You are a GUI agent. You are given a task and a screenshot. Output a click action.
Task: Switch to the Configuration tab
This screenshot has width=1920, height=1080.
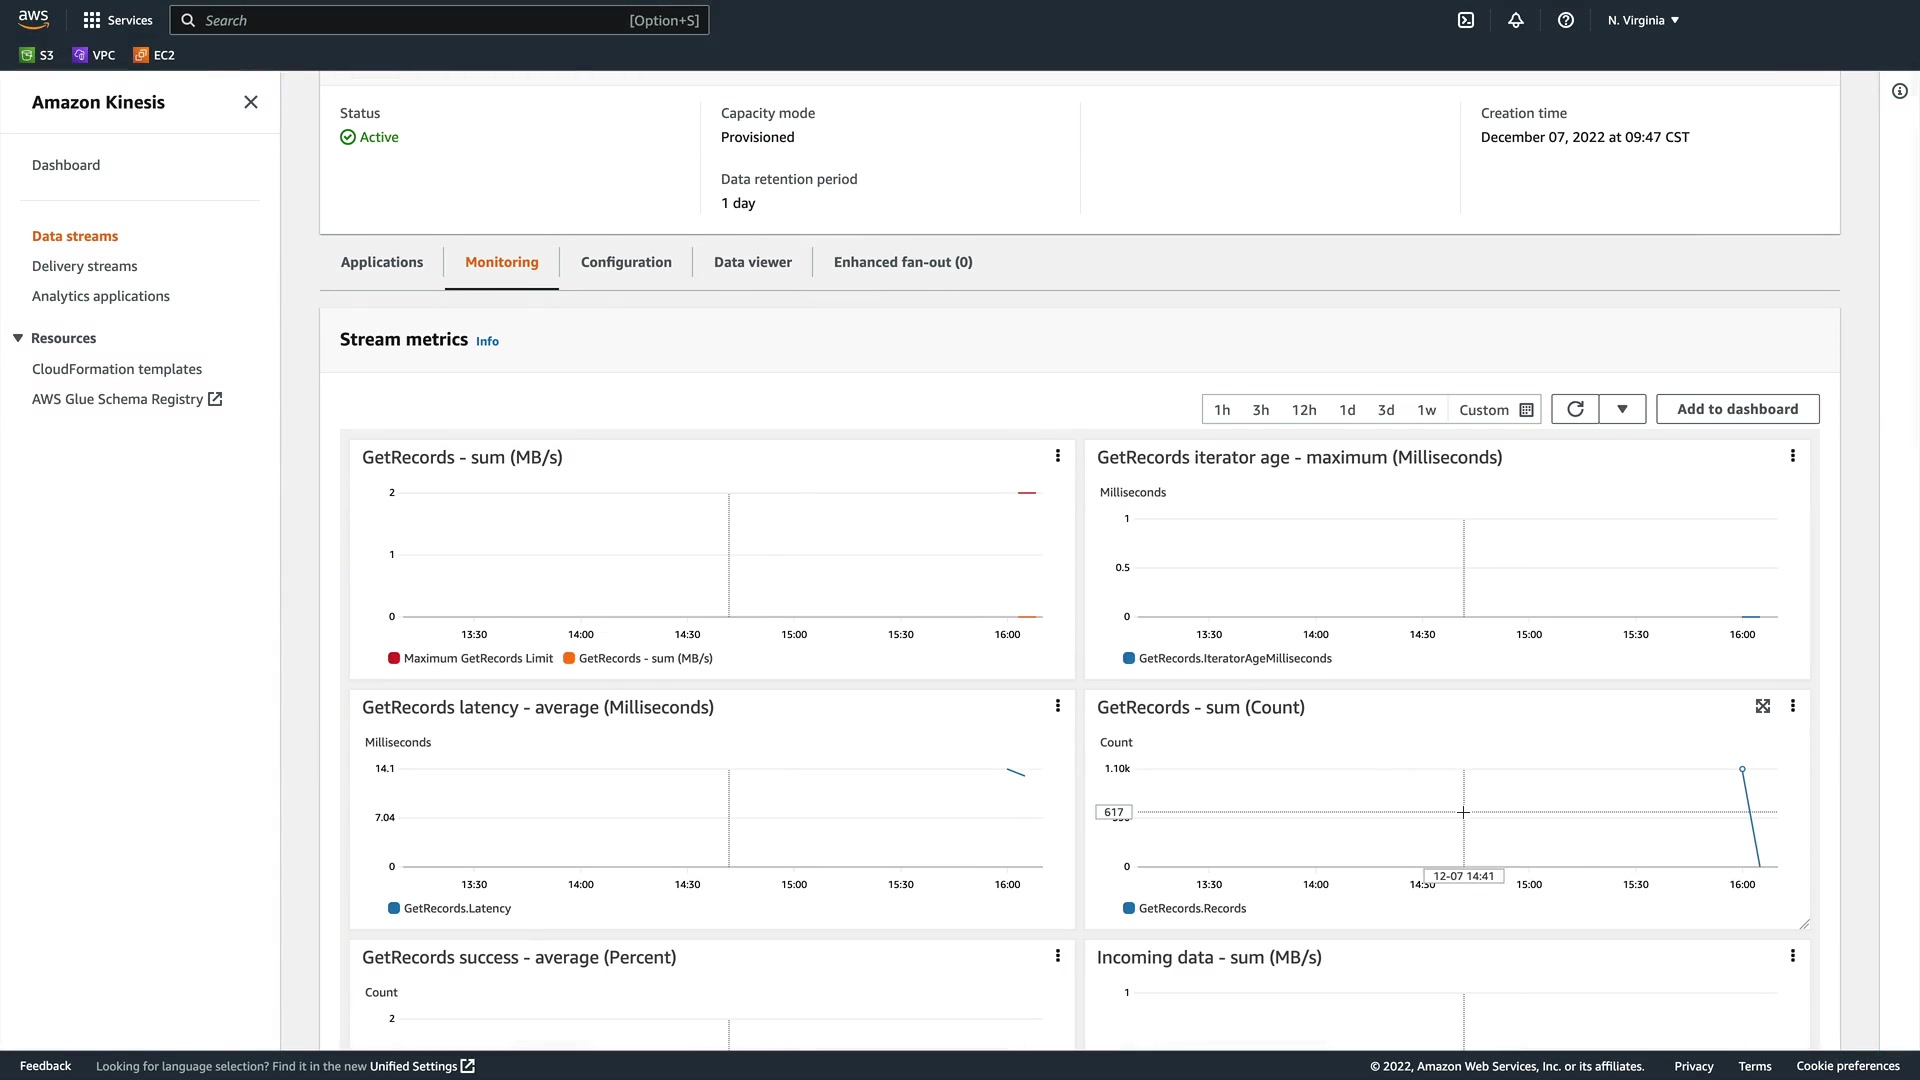(626, 262)
